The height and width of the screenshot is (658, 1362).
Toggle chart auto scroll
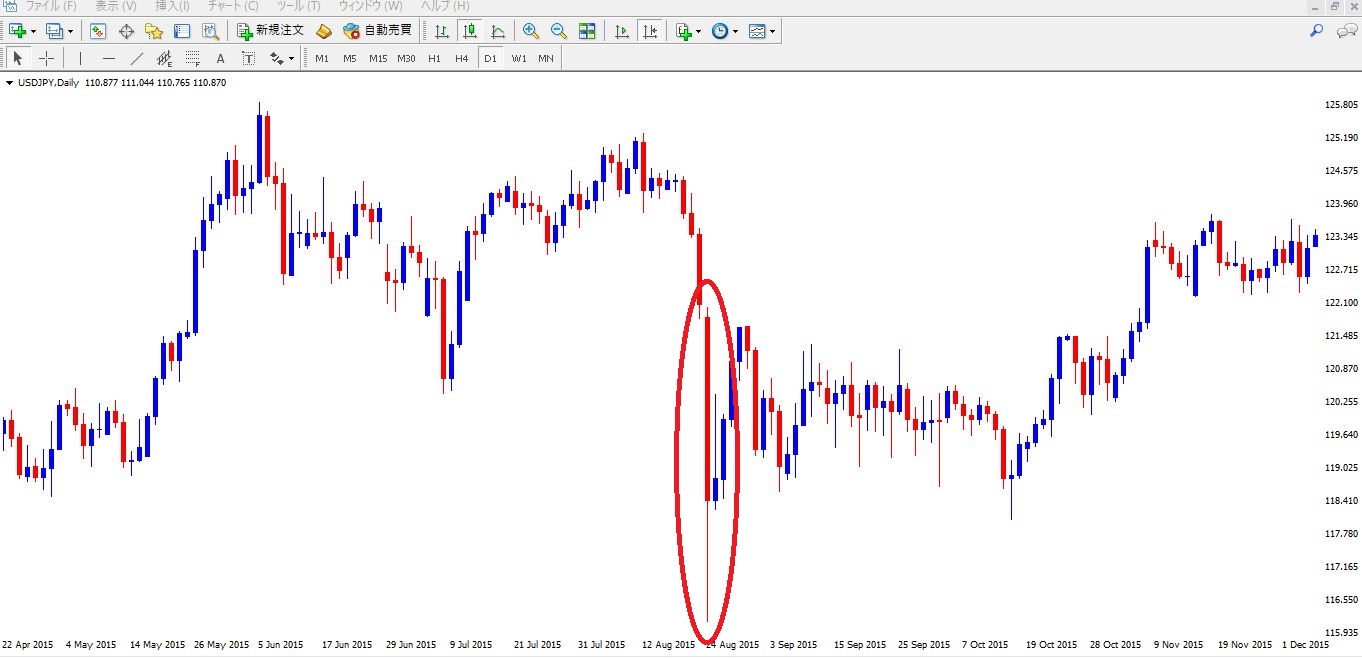622,31
